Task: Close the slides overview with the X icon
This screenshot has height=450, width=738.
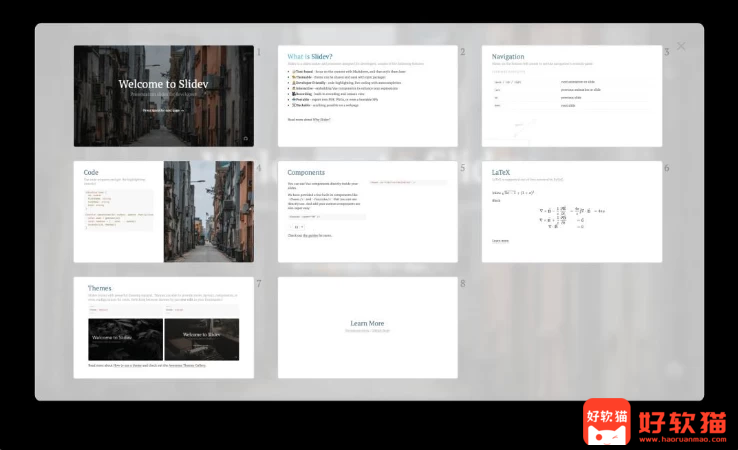Action: click(x=681, y=46)
